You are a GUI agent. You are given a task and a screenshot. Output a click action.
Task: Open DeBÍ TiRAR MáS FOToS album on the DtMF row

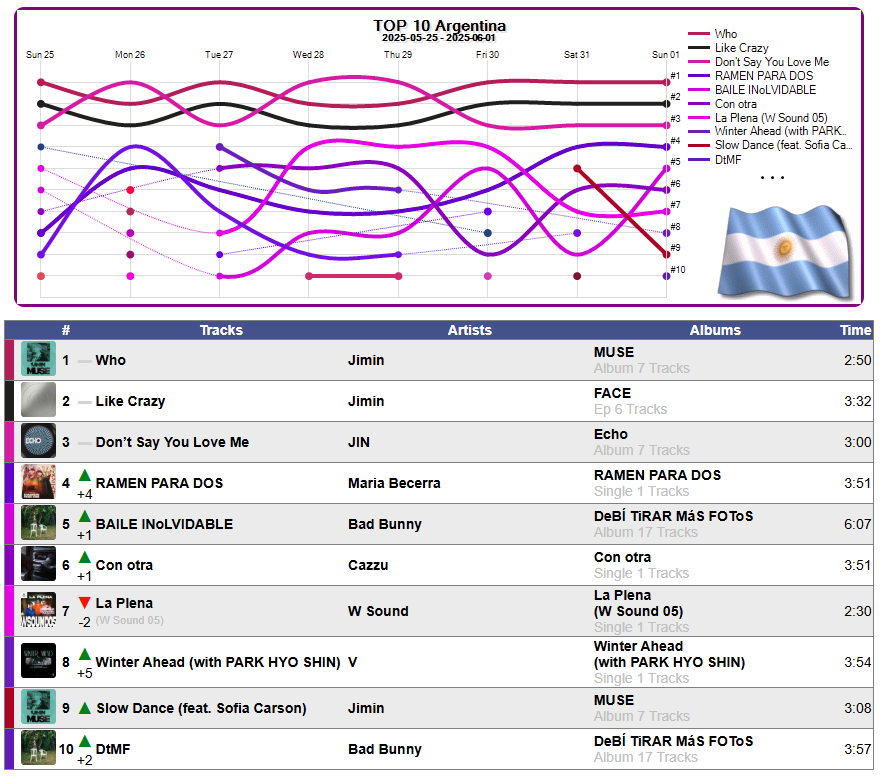673,741
